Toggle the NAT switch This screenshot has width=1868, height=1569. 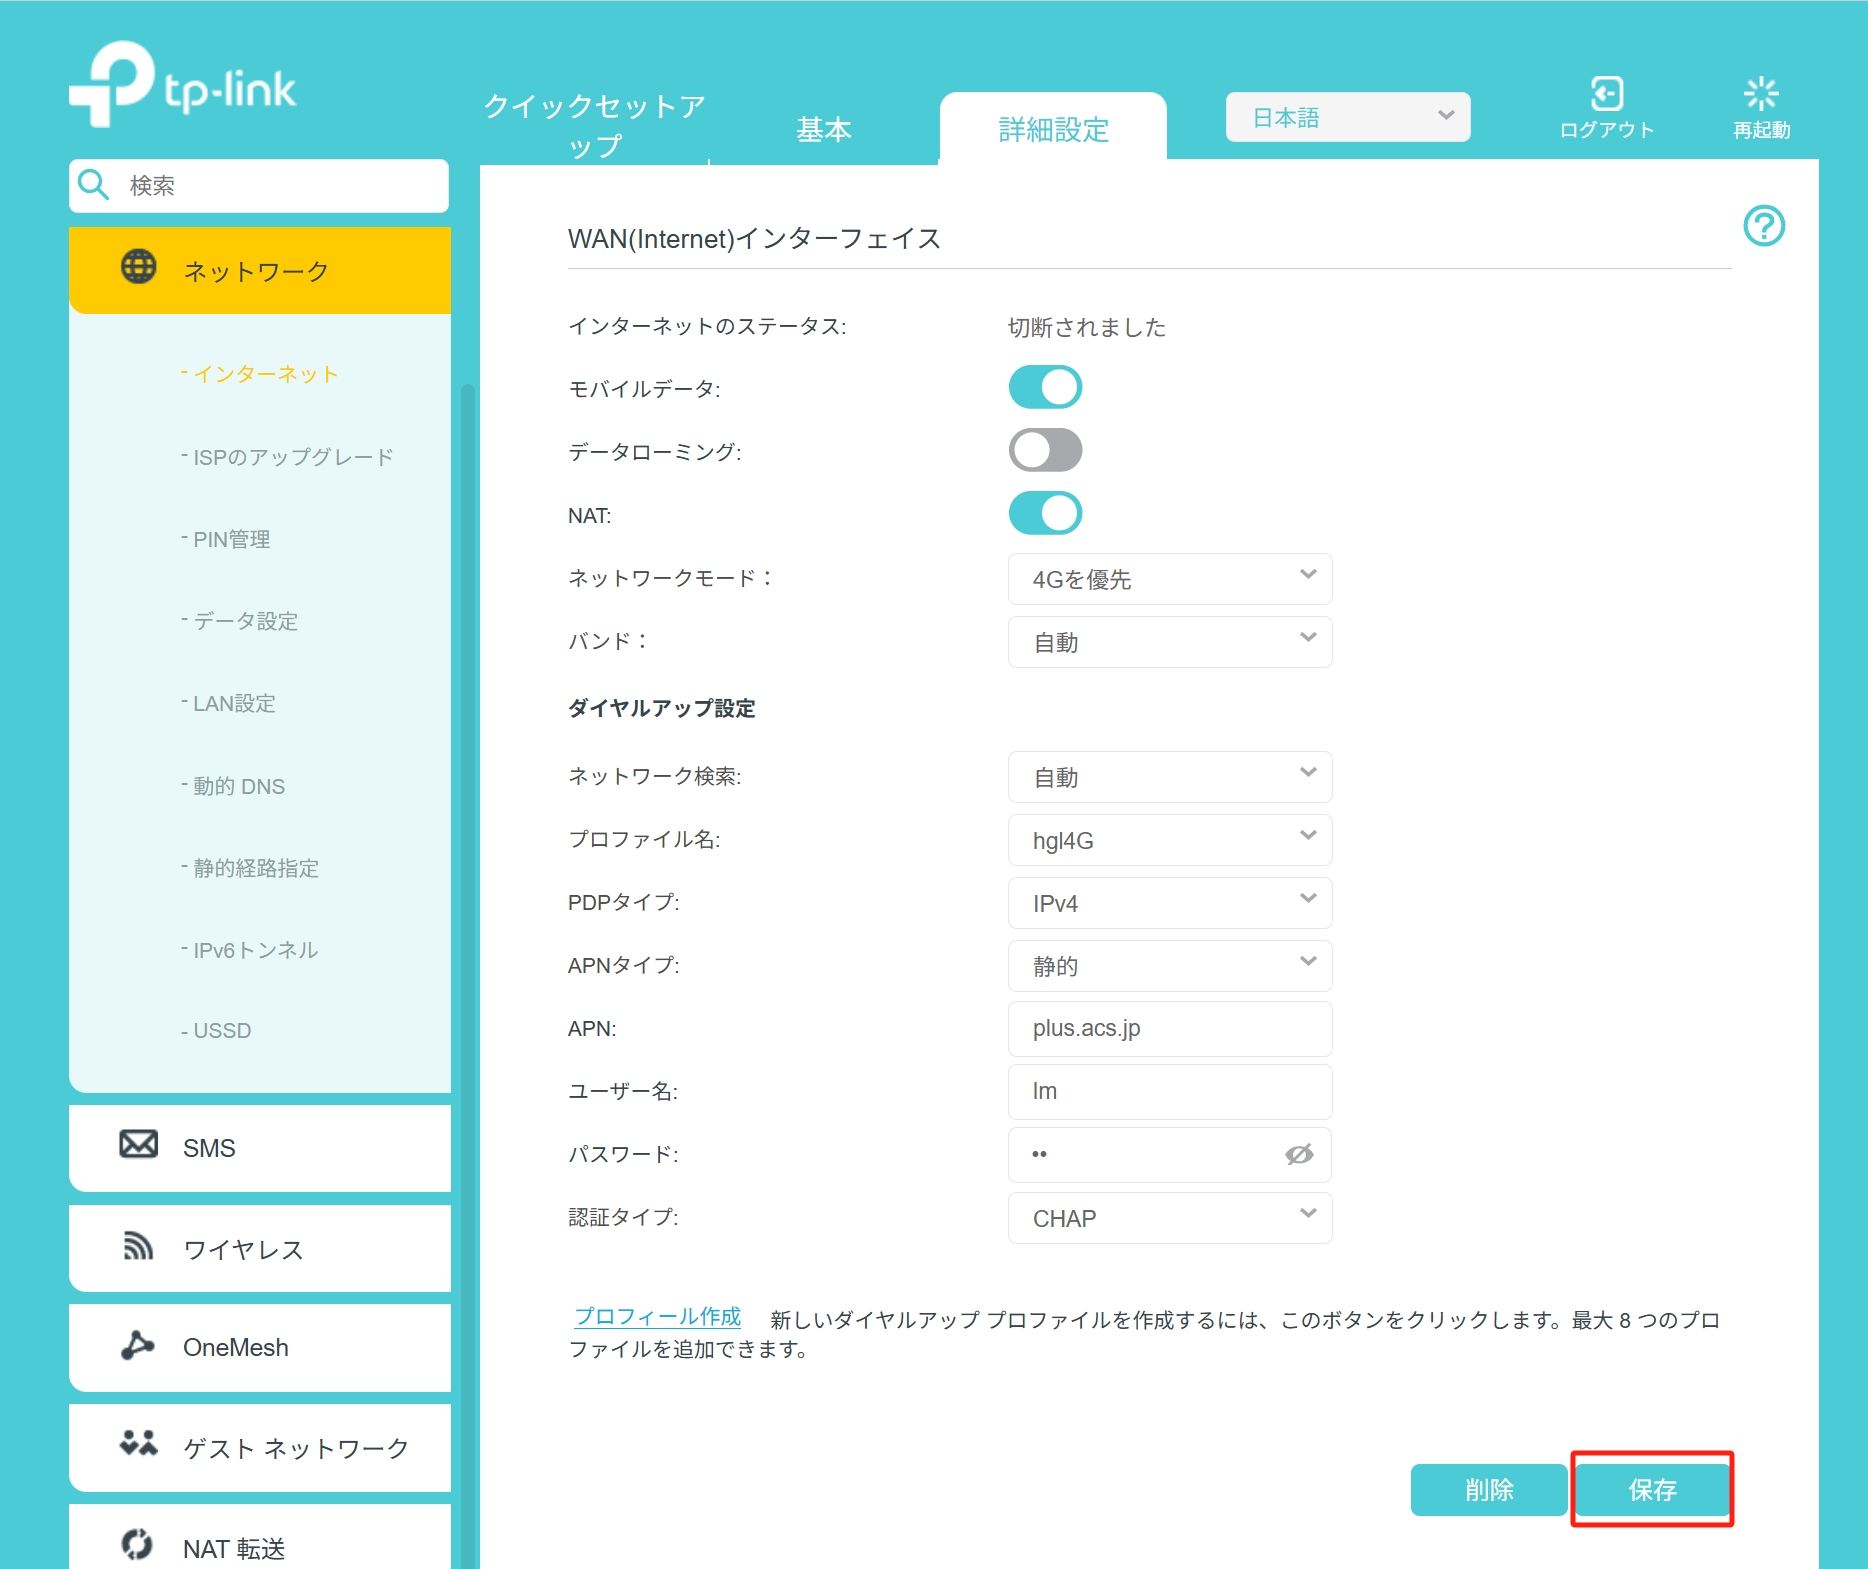1045,513
